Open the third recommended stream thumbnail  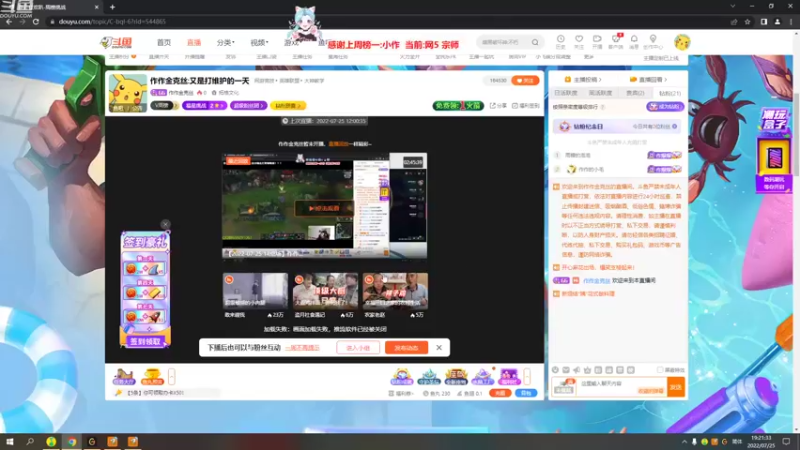click(395, 291)
